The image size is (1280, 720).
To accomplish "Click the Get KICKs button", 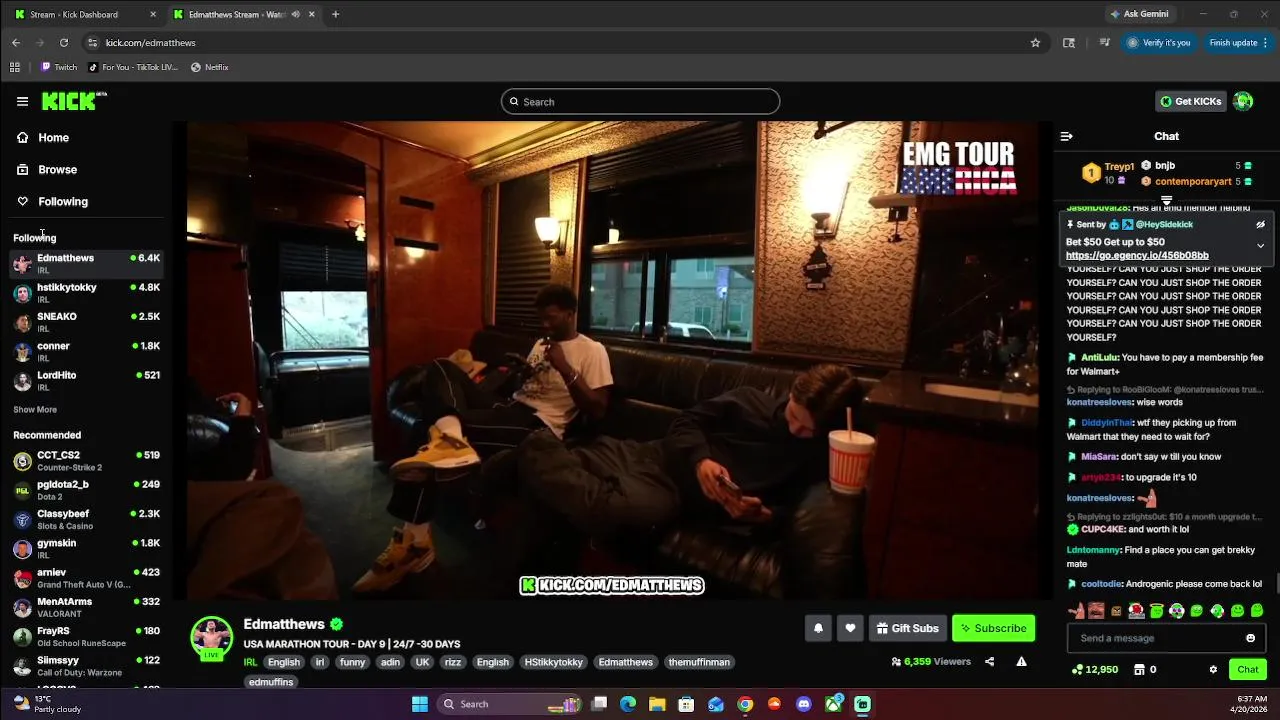I will pos(1191,101).
